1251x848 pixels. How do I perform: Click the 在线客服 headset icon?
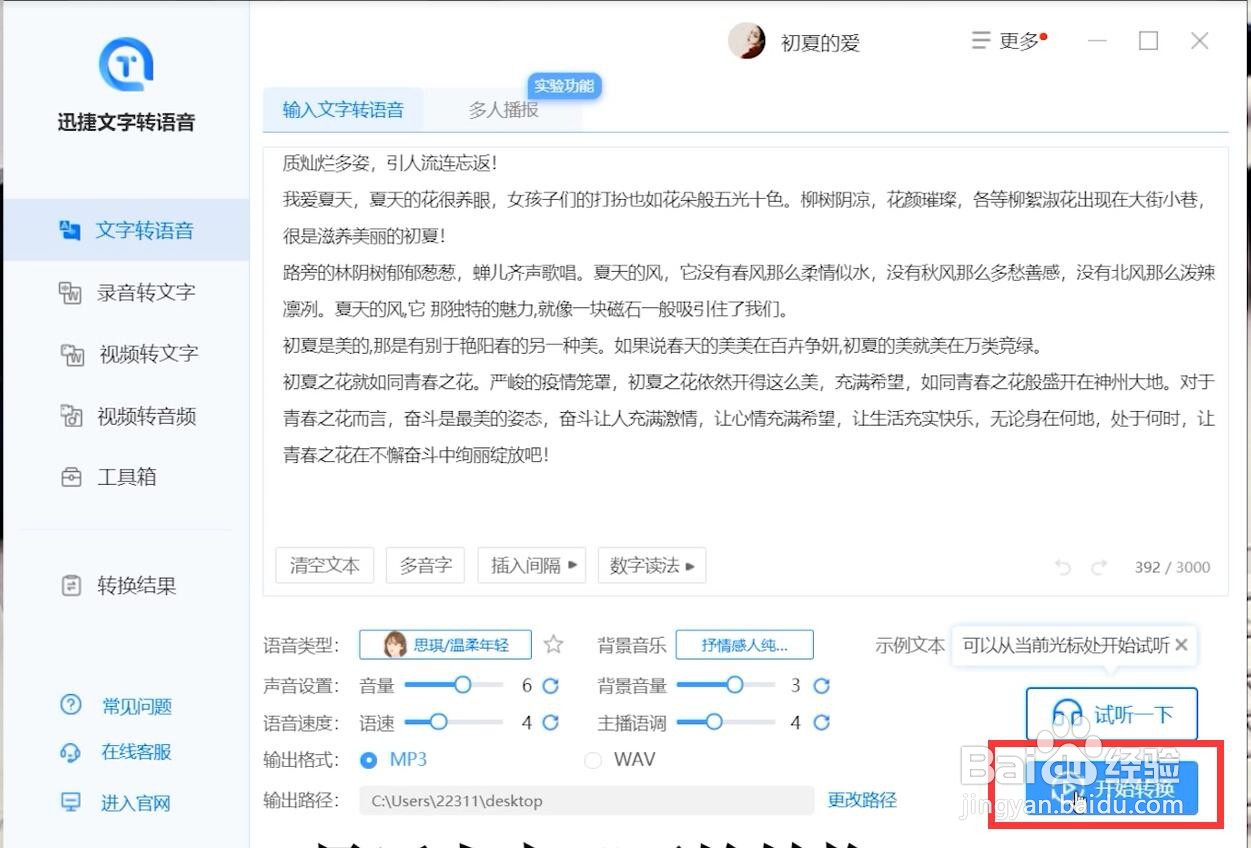(x=71, y=752)
